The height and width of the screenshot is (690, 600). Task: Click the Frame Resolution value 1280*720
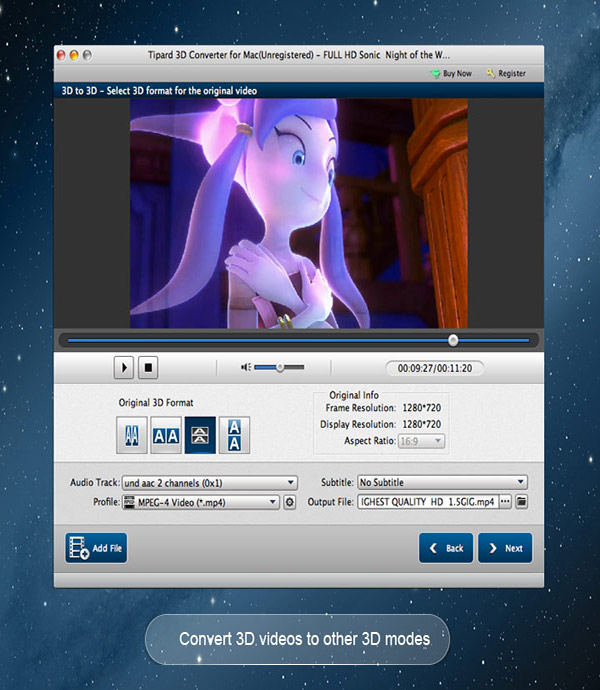(x=421, y=408)
